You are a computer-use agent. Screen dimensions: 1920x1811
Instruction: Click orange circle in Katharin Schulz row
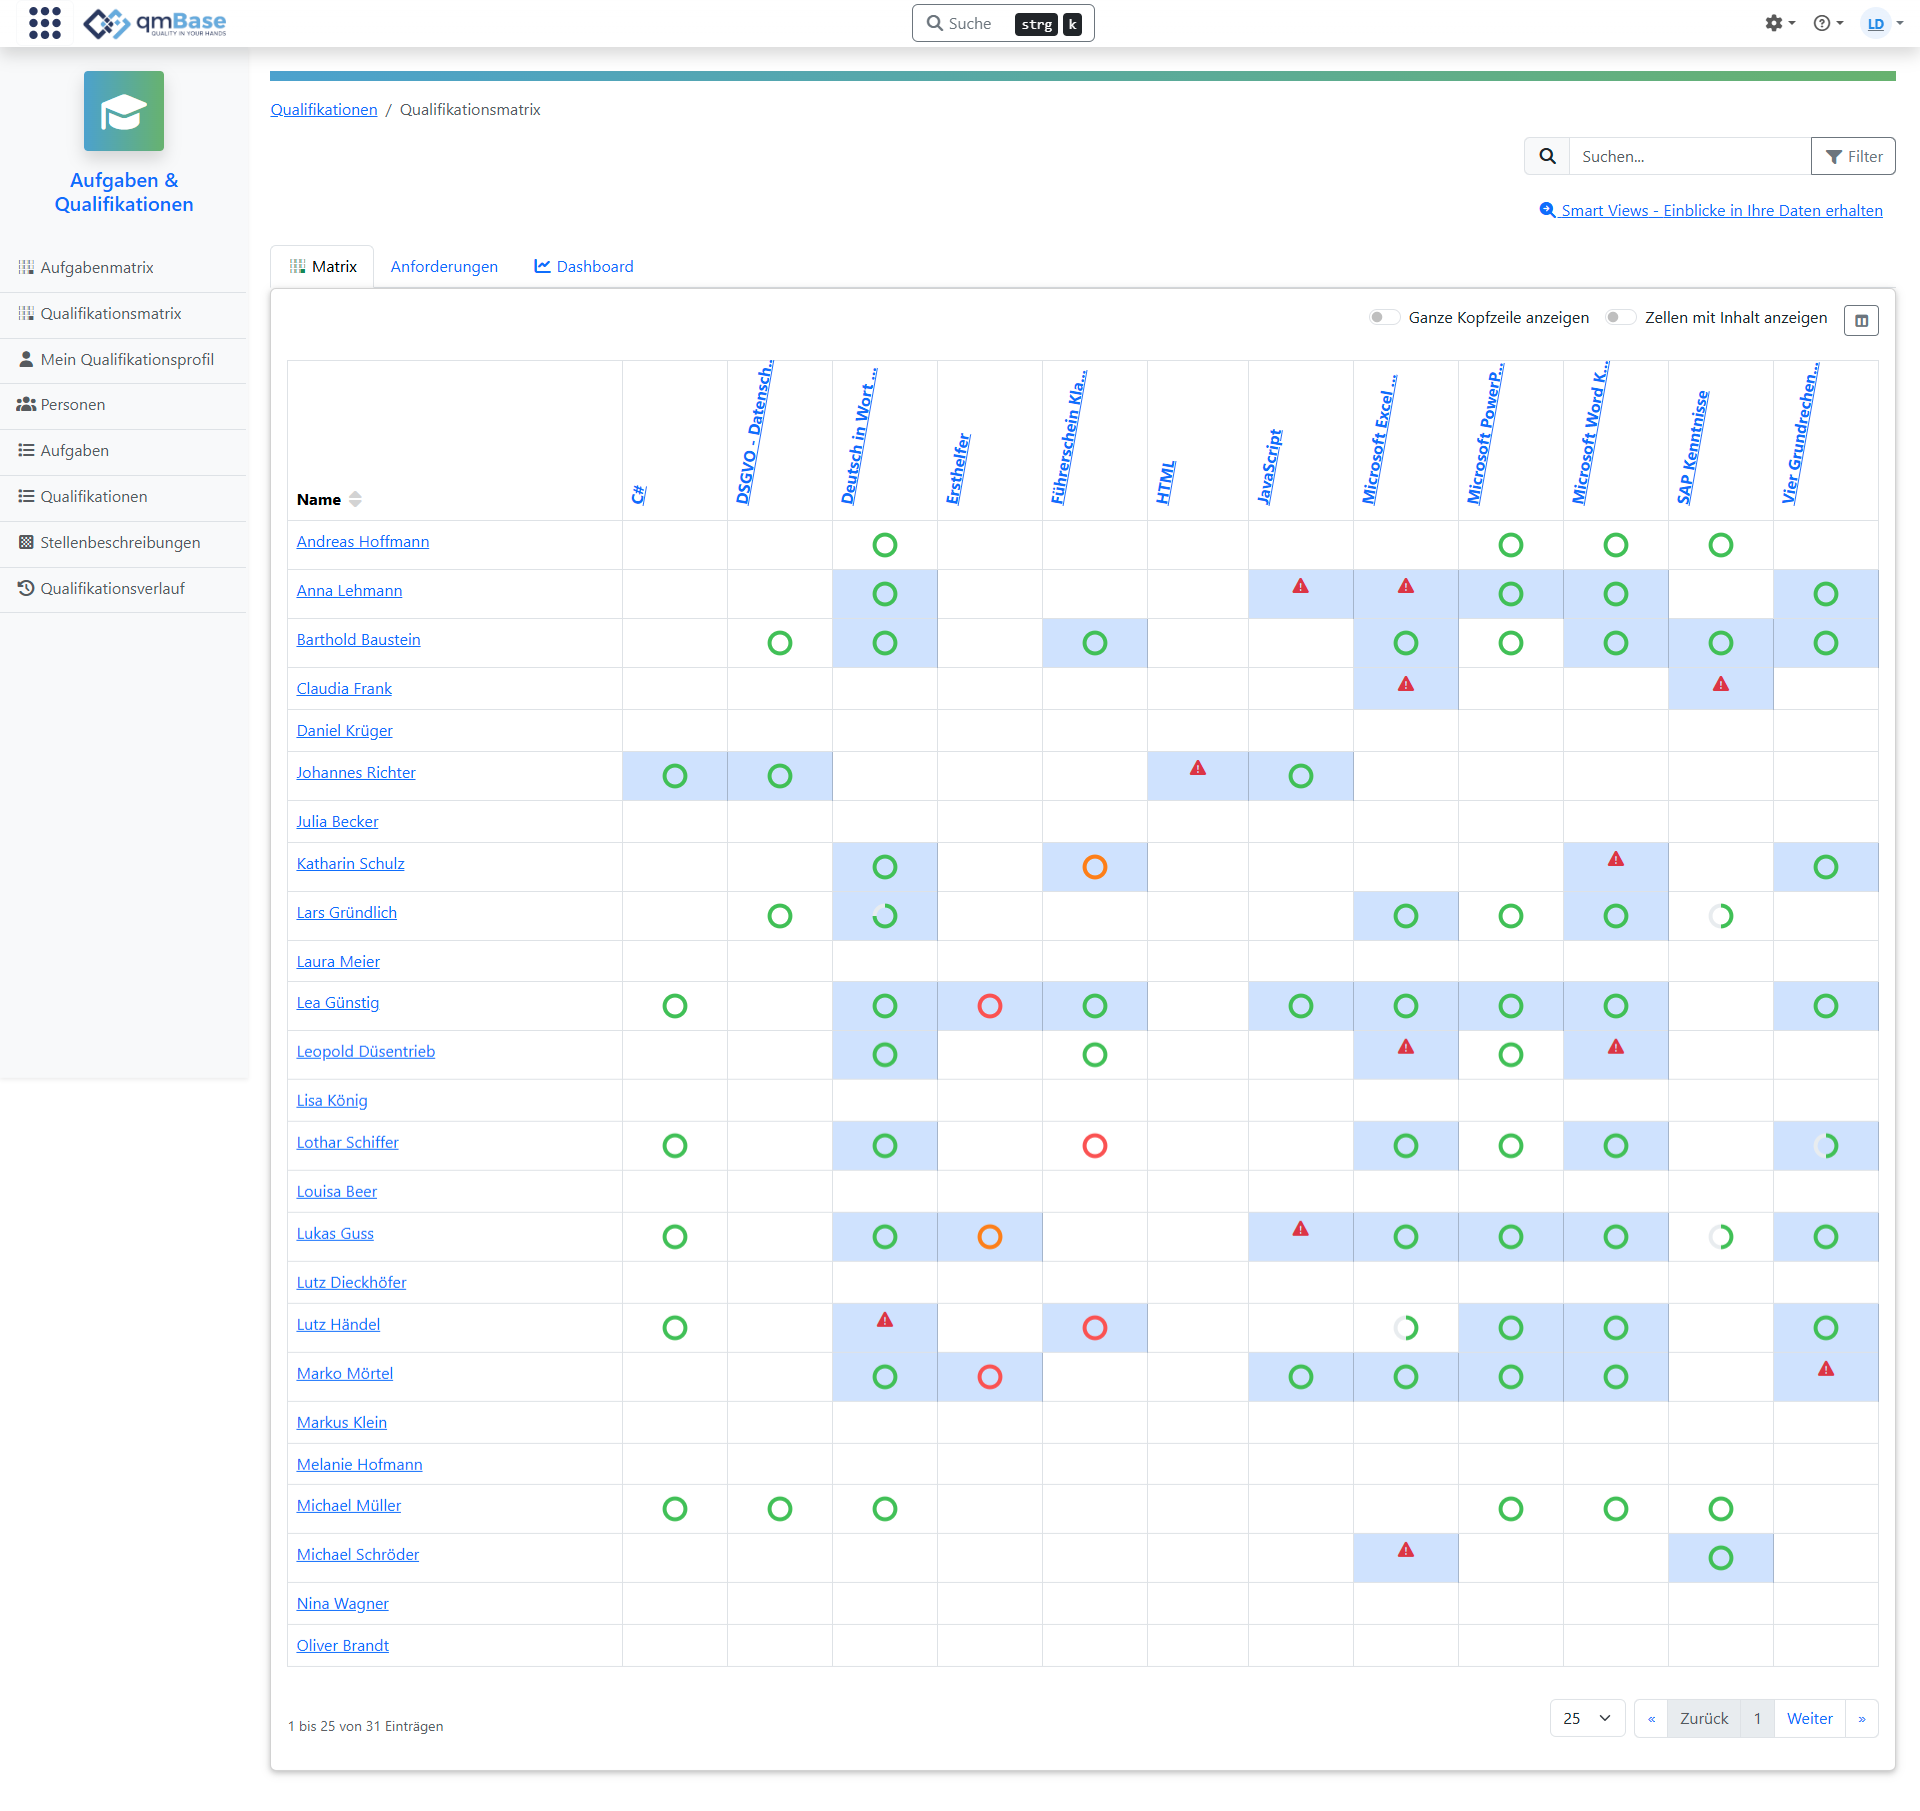tap(1094, 867)
